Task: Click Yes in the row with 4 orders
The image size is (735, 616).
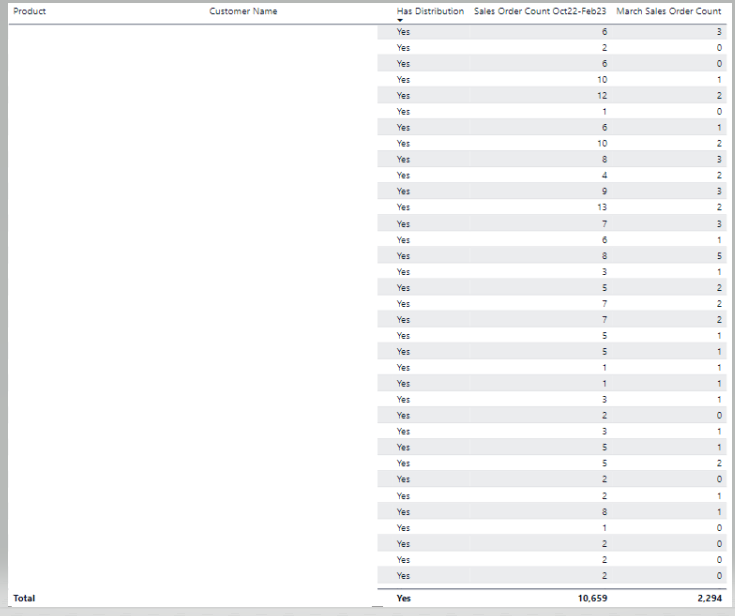Action: [403, 175]
